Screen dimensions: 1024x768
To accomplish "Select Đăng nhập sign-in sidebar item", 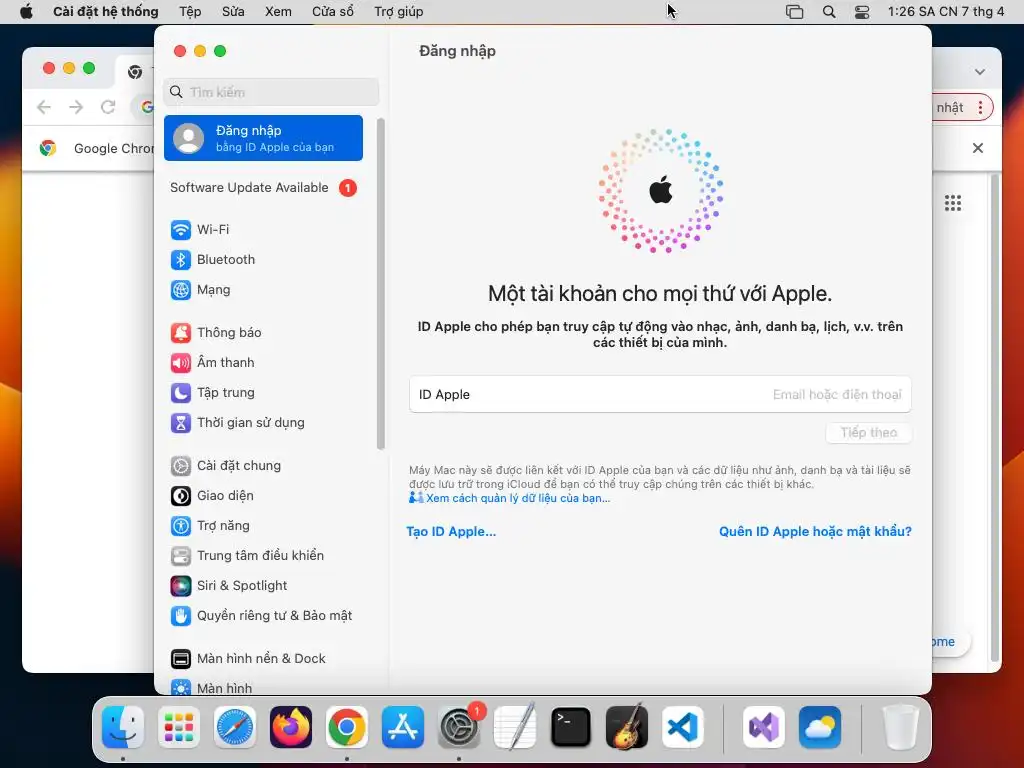I will [x=263, y=138].
